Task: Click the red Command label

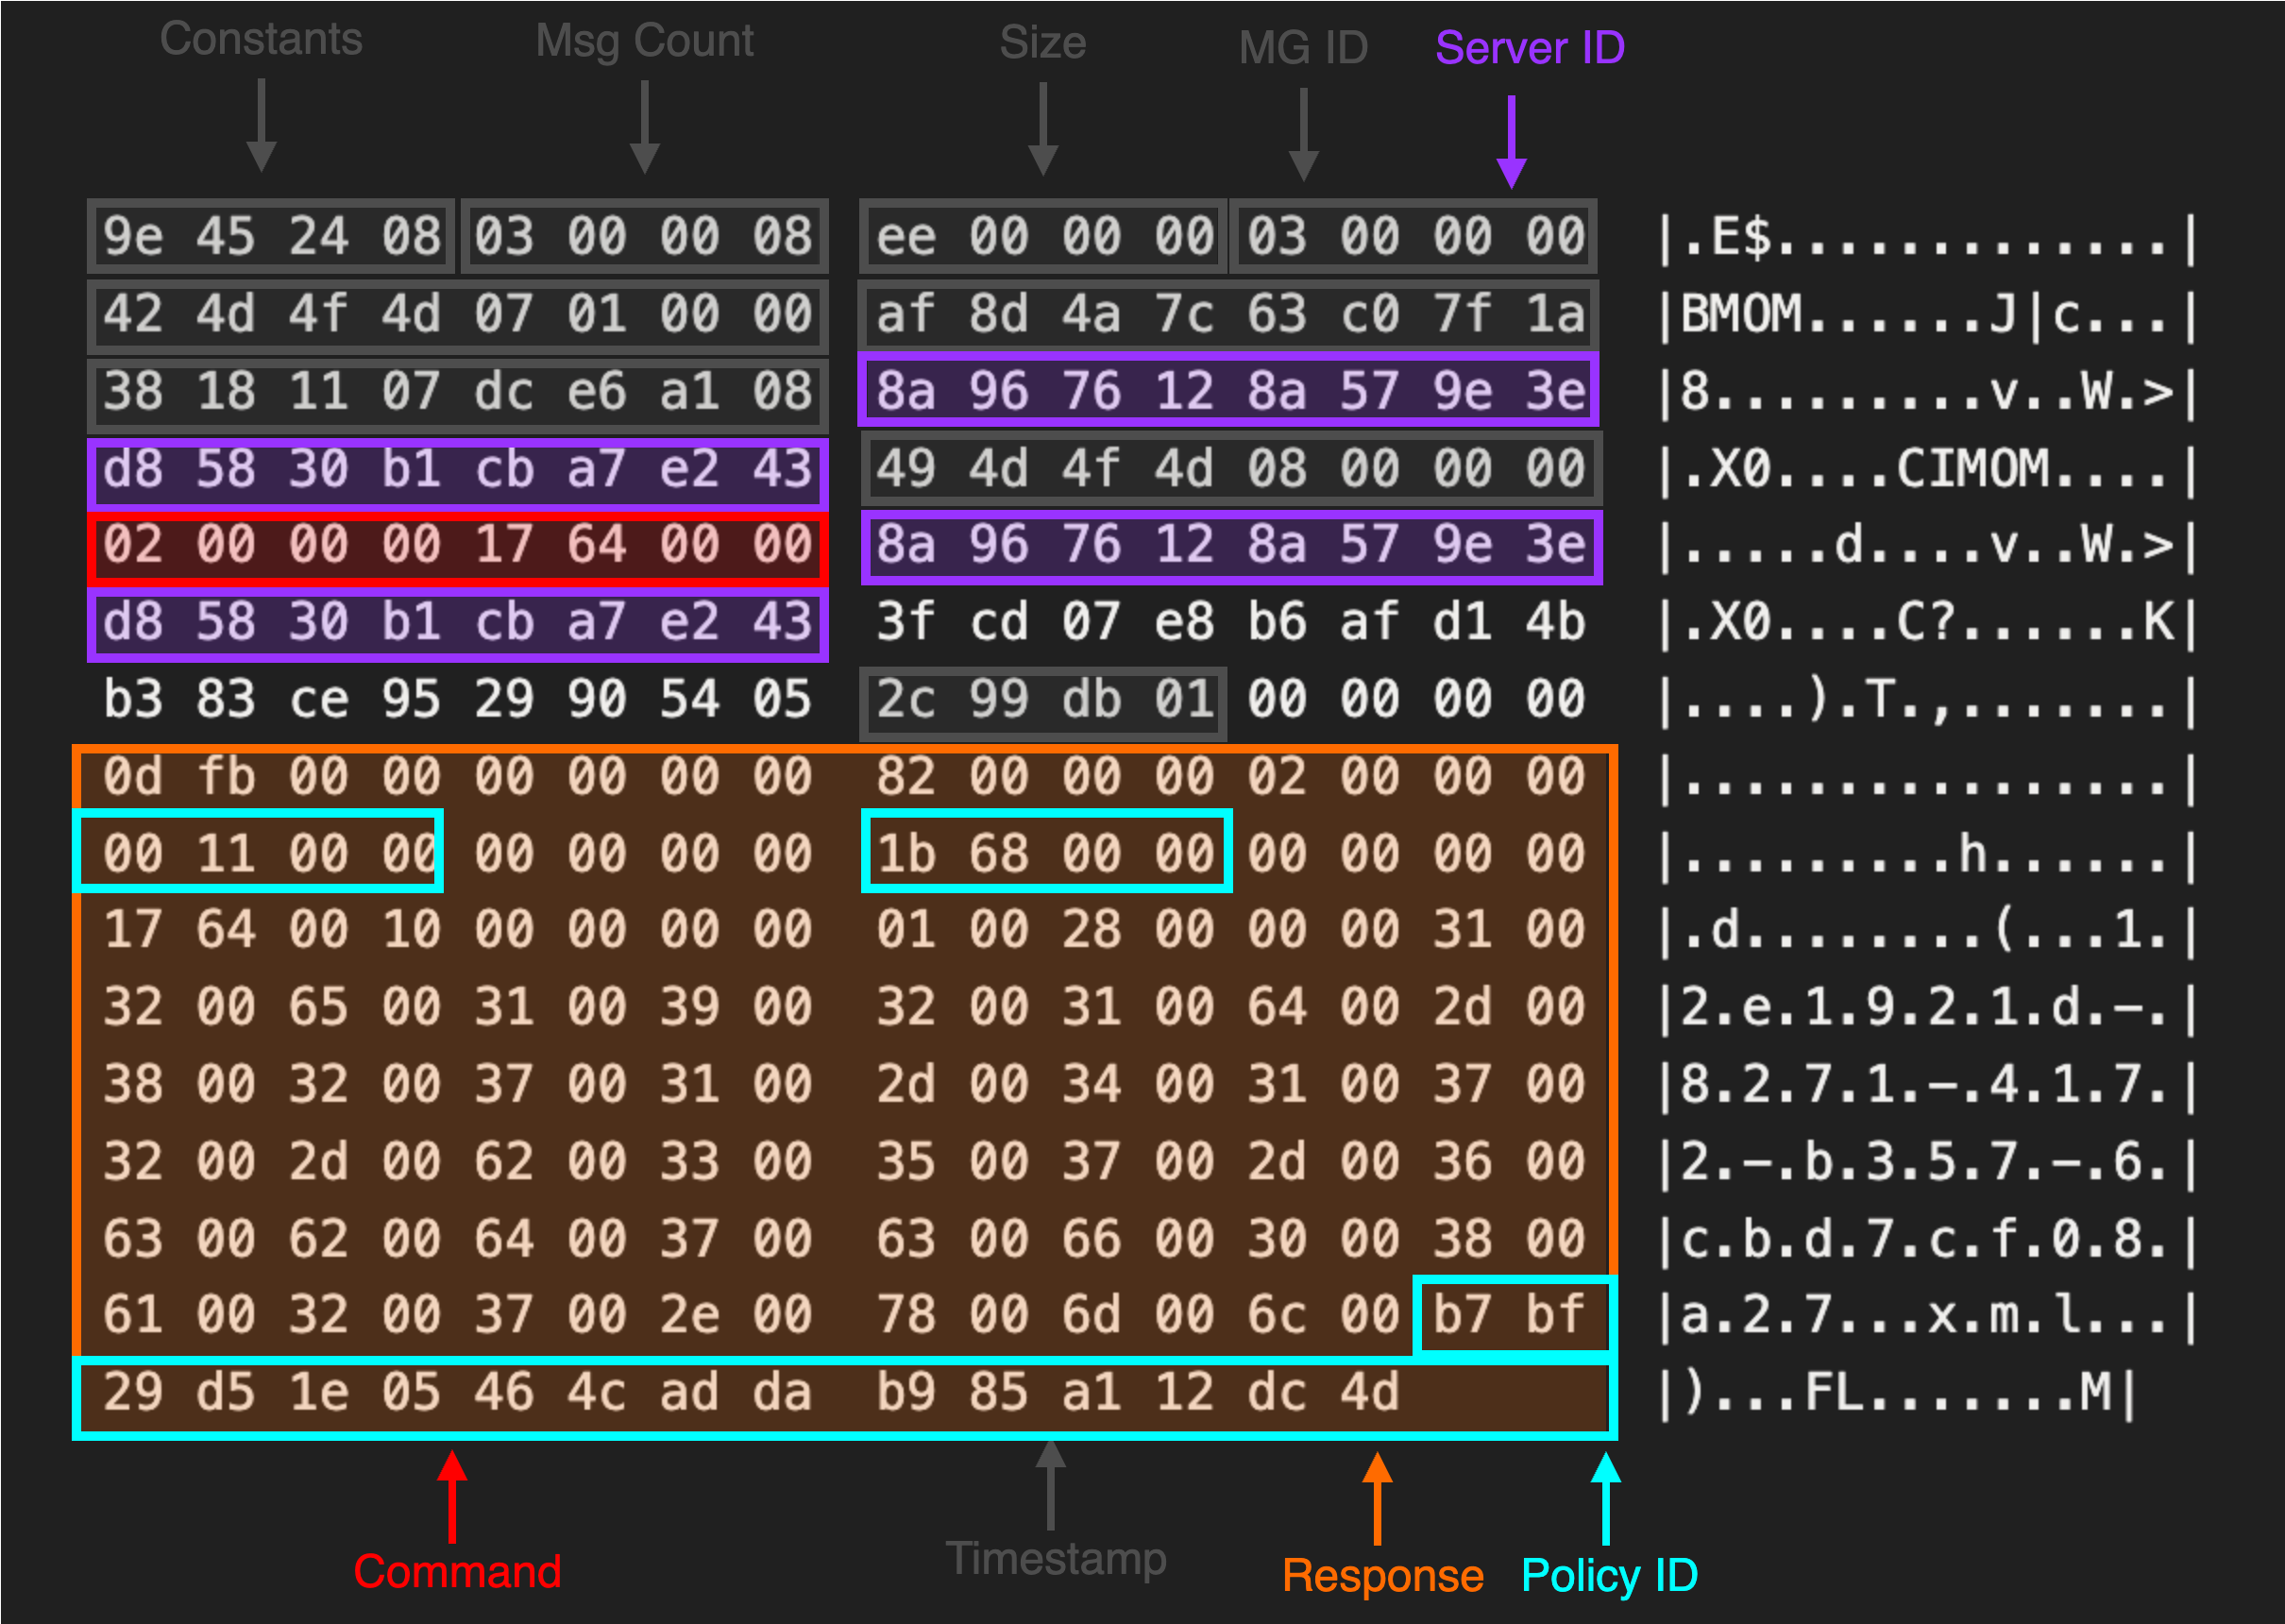Action: [x=457, y=1572]
